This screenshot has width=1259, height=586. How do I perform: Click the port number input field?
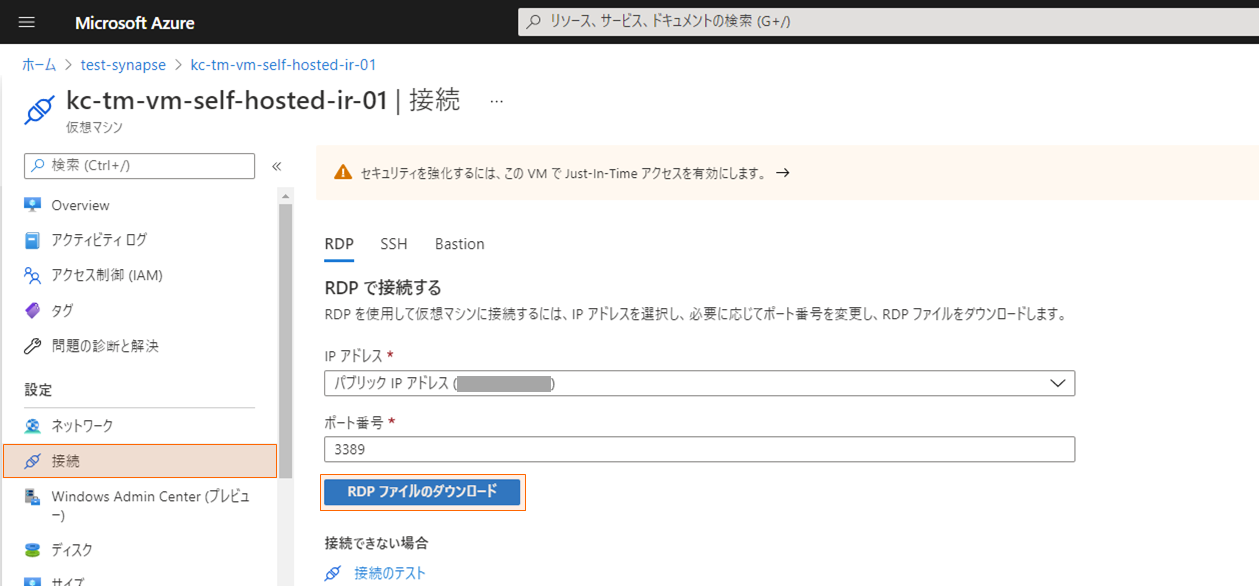click(700, 449)
